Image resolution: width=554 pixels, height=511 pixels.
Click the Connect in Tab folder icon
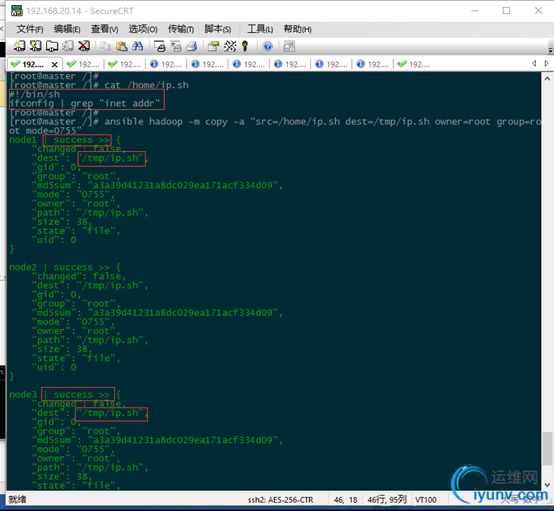pyautogui.click(x=52, y=46)
